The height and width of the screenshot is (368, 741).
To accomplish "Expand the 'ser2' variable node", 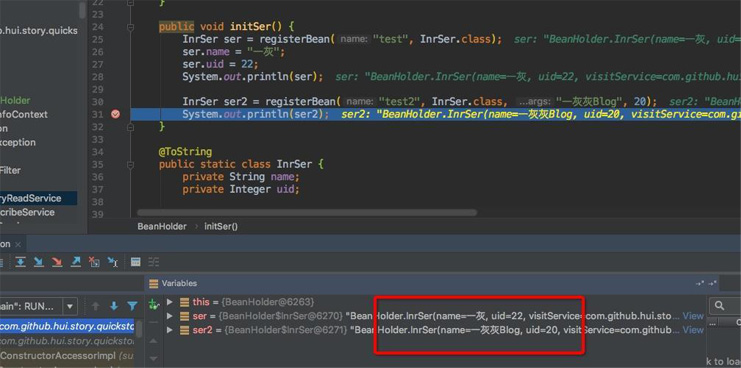I will [x=170, y=330].
